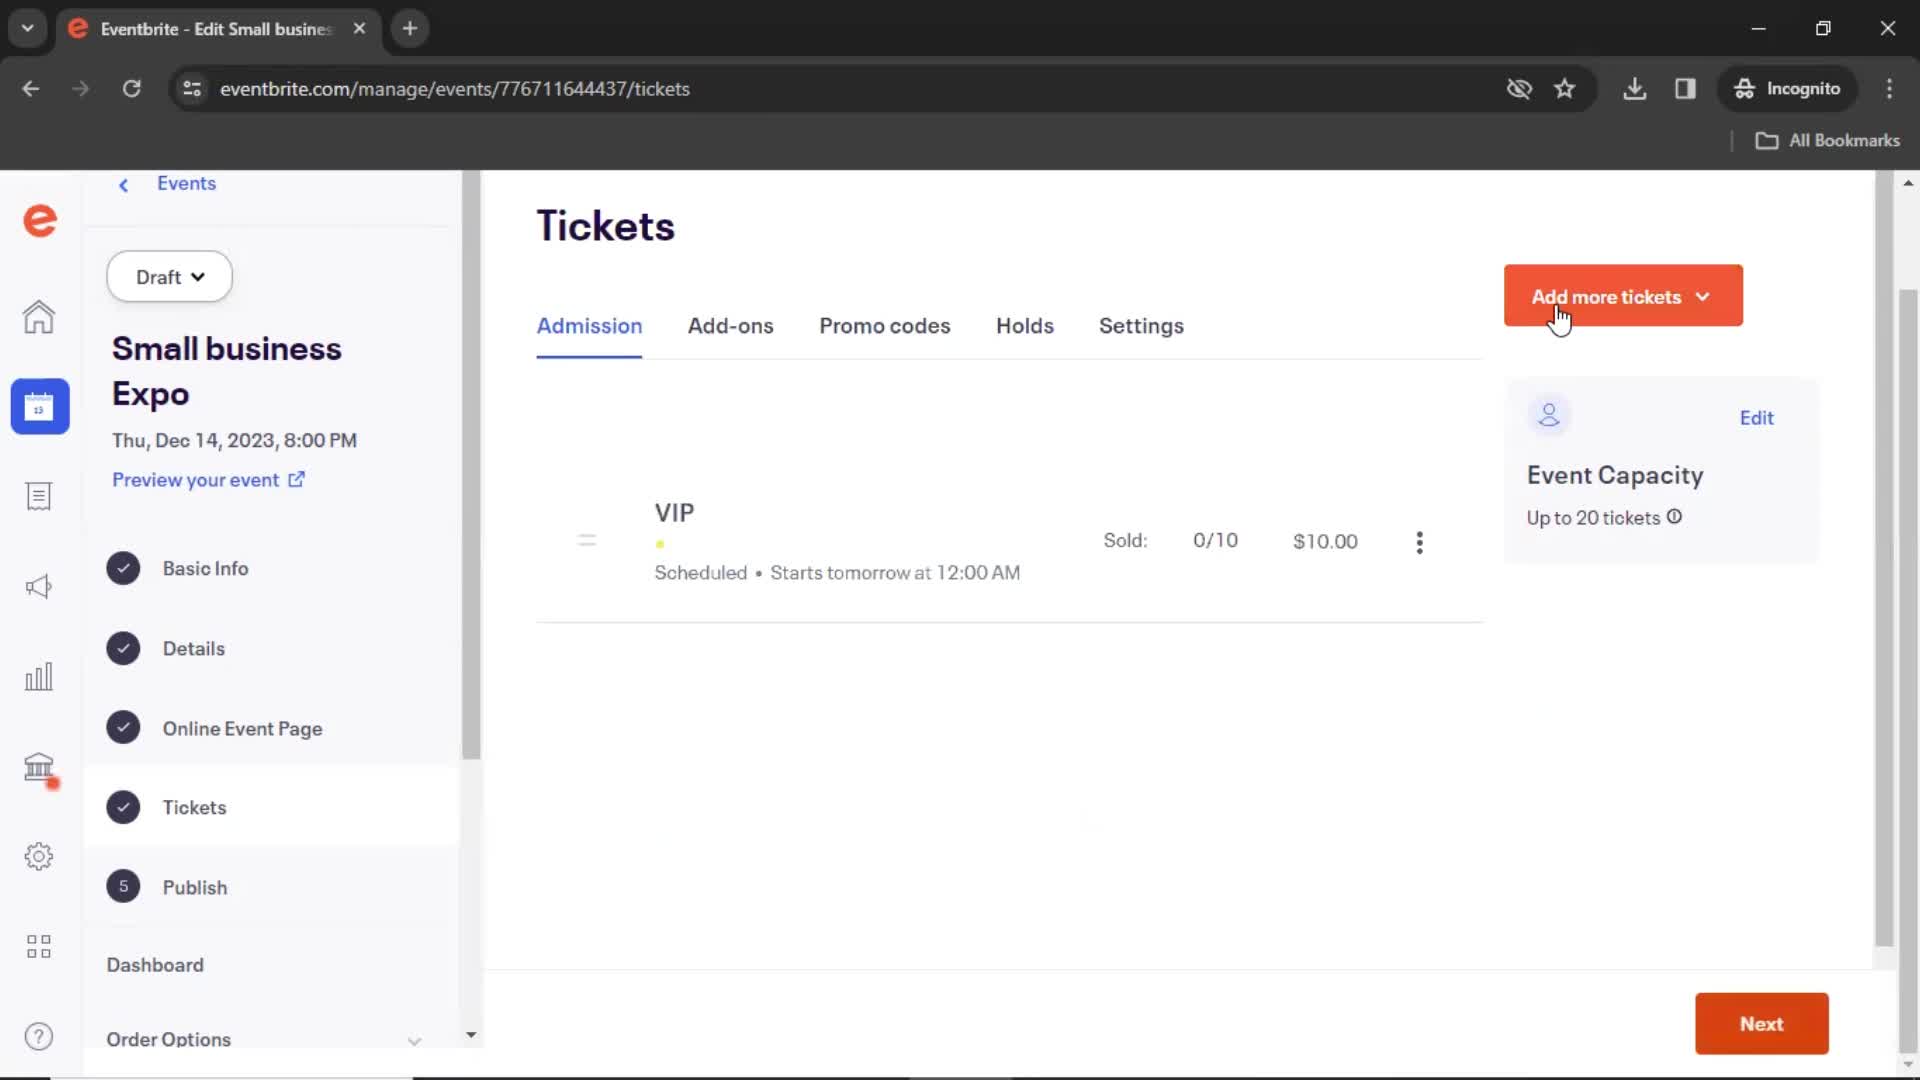
Task: Click the back chevron next to Events
Action: (x=123, y=185)
